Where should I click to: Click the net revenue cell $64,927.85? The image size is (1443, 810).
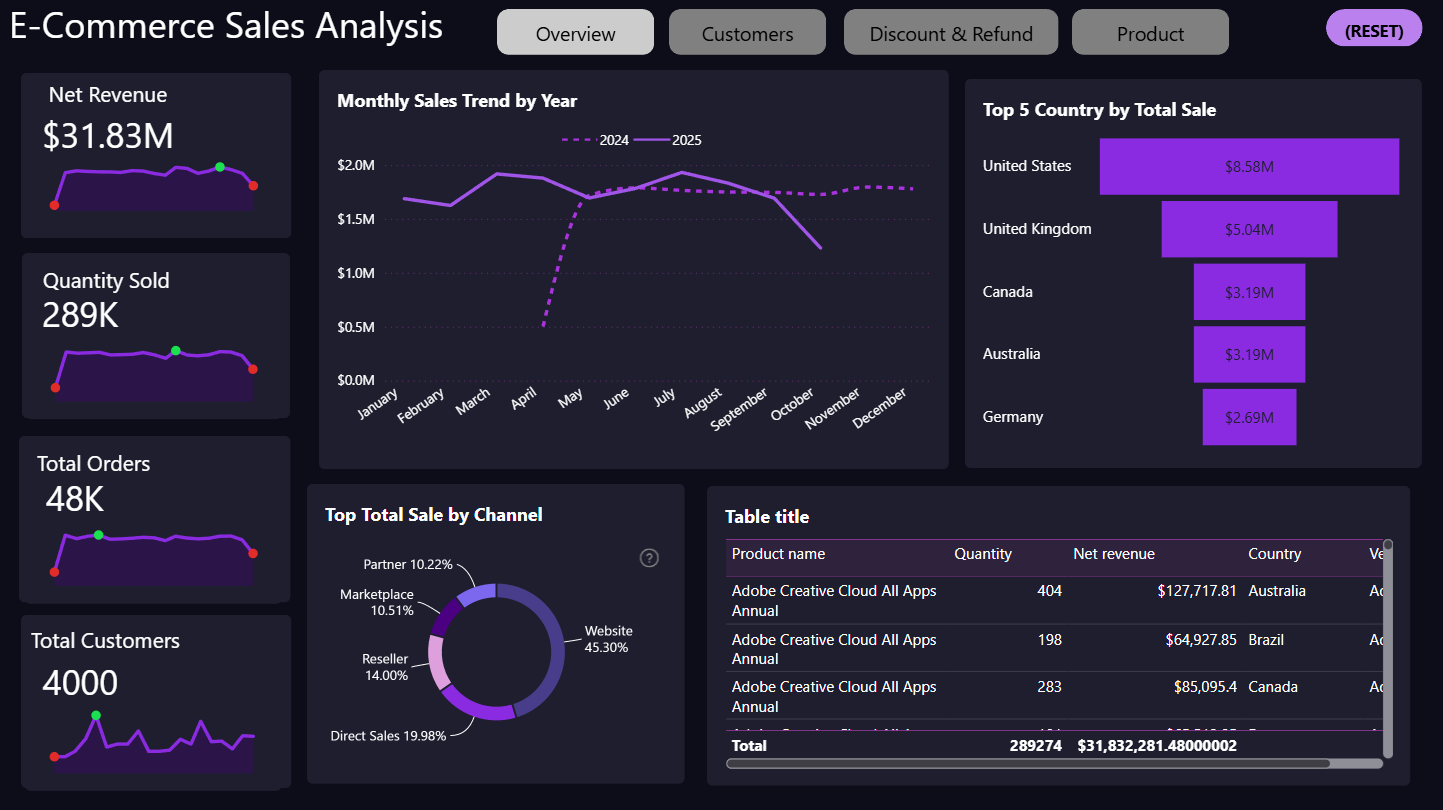1201,639
